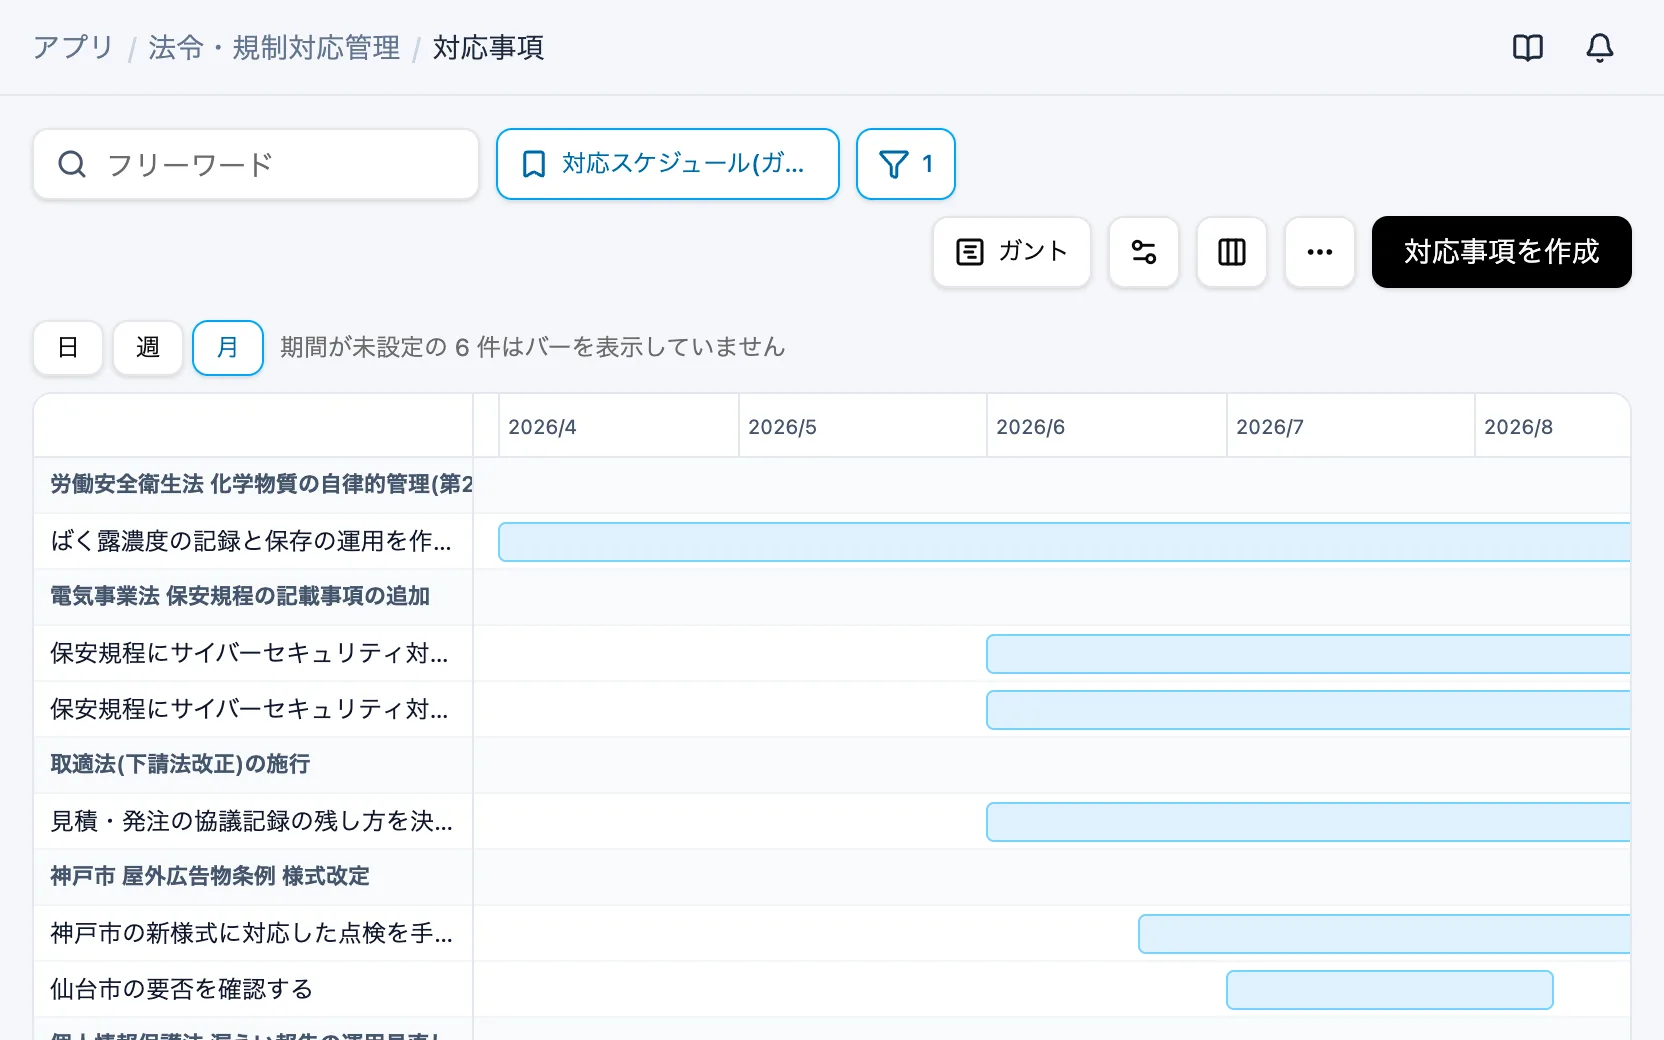Open the ガント view type dropdown
Screen dimensions: 1664x1040
point(1012,252)
